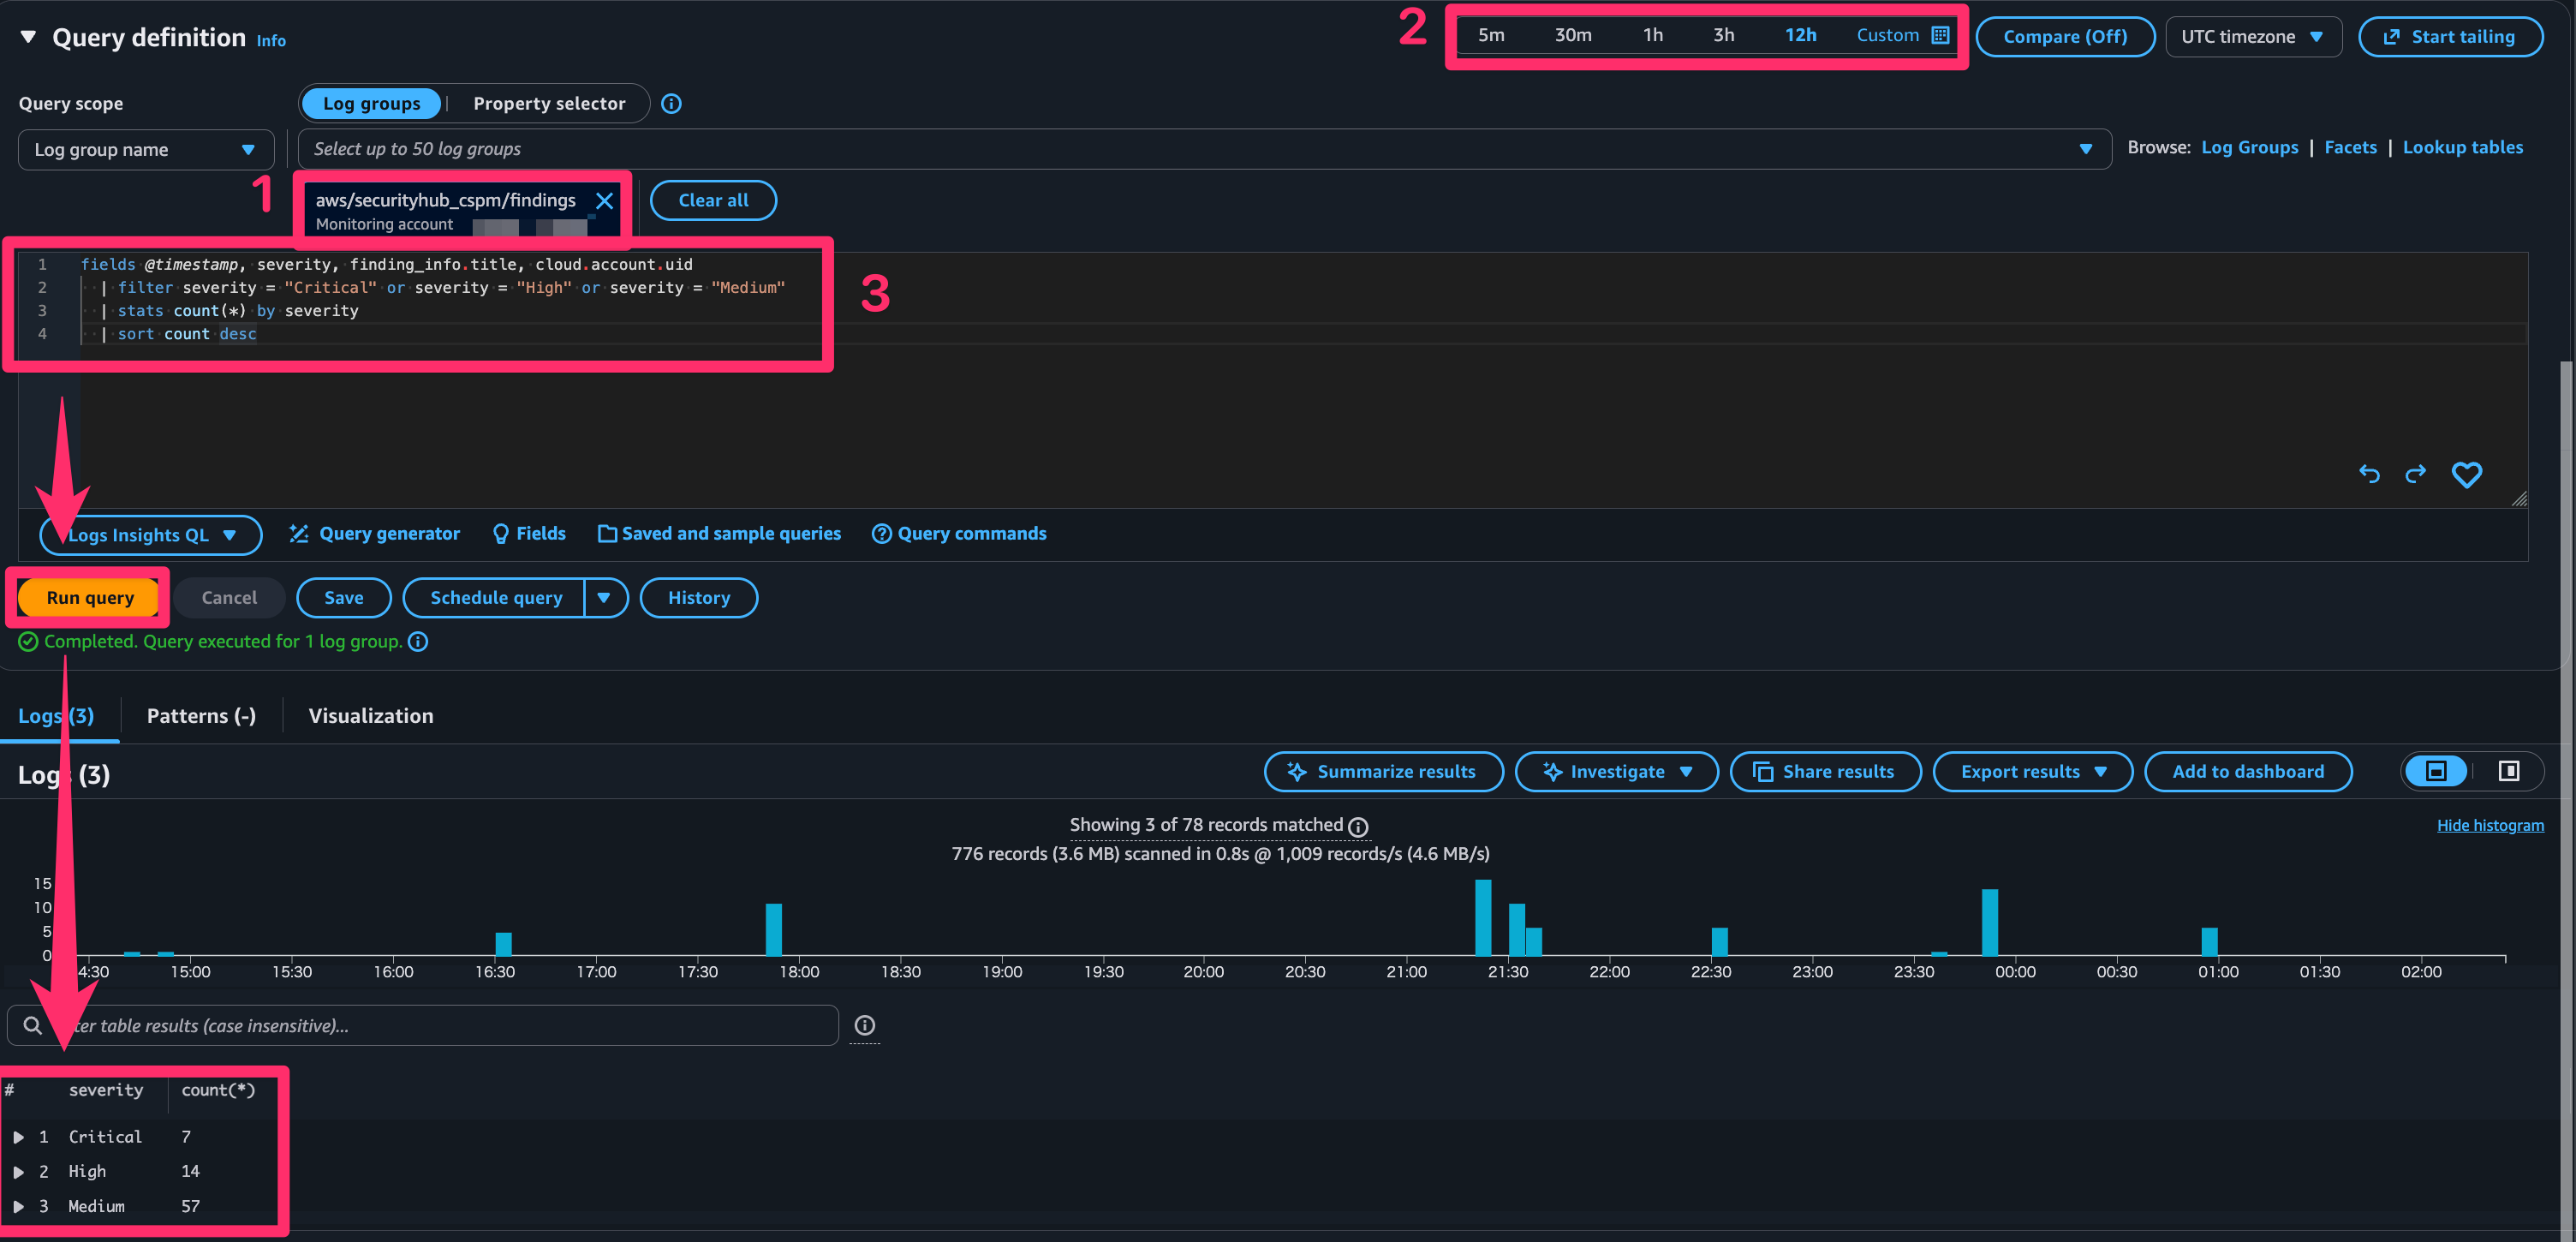Select the stacked results layout view
Screen dimensions: 2576x1242
pyautogui.click(x=2436, y=771)
